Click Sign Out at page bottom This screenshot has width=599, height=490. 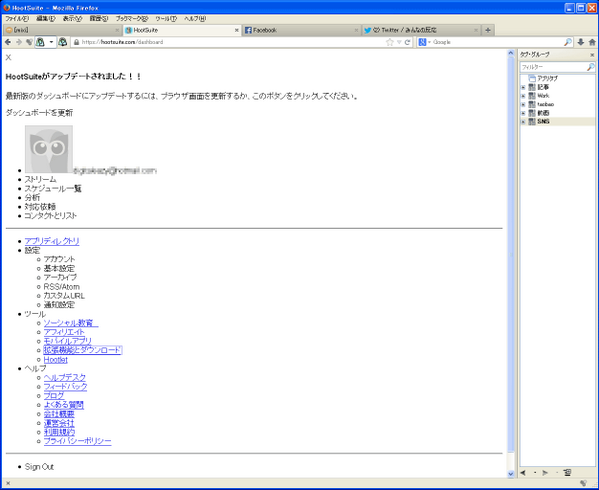tap(39, 467)
